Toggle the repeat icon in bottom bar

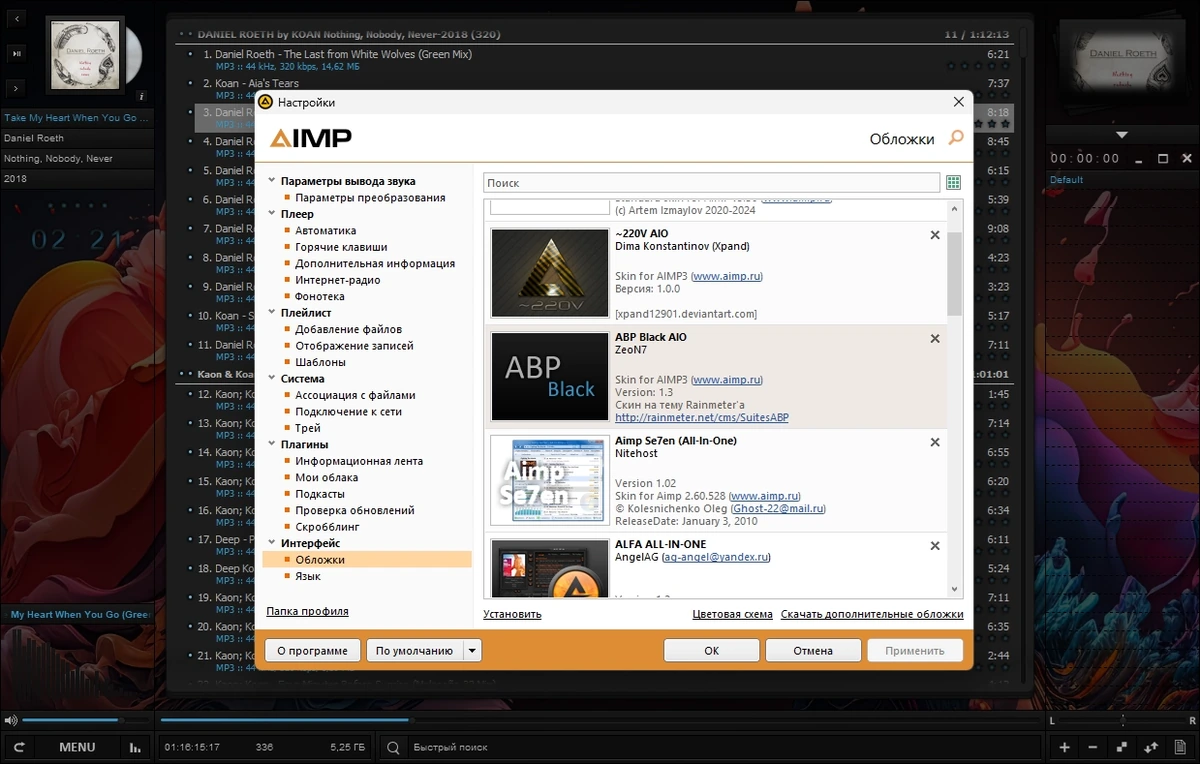18,747
